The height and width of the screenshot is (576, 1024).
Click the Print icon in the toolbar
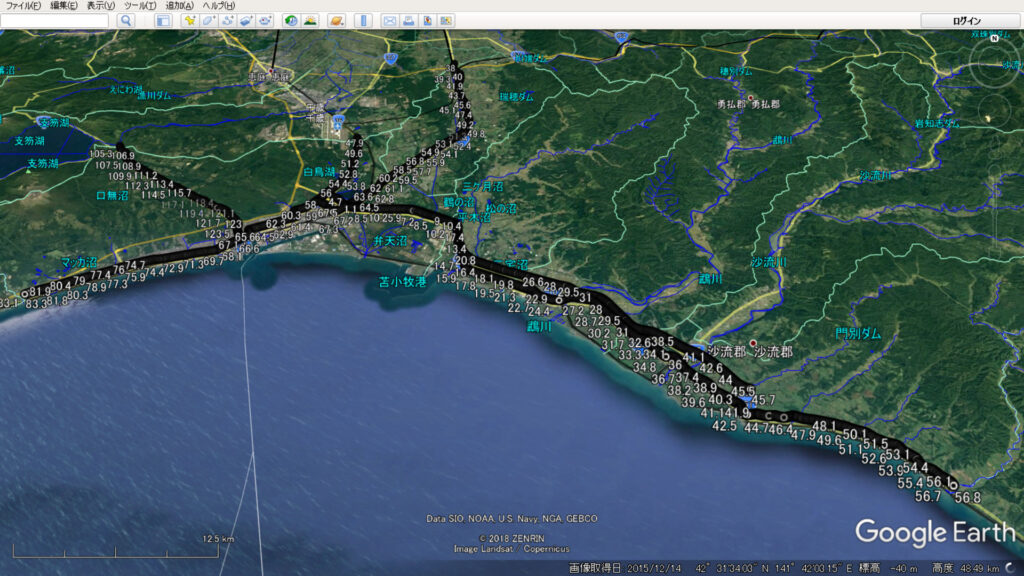[408, 20]
